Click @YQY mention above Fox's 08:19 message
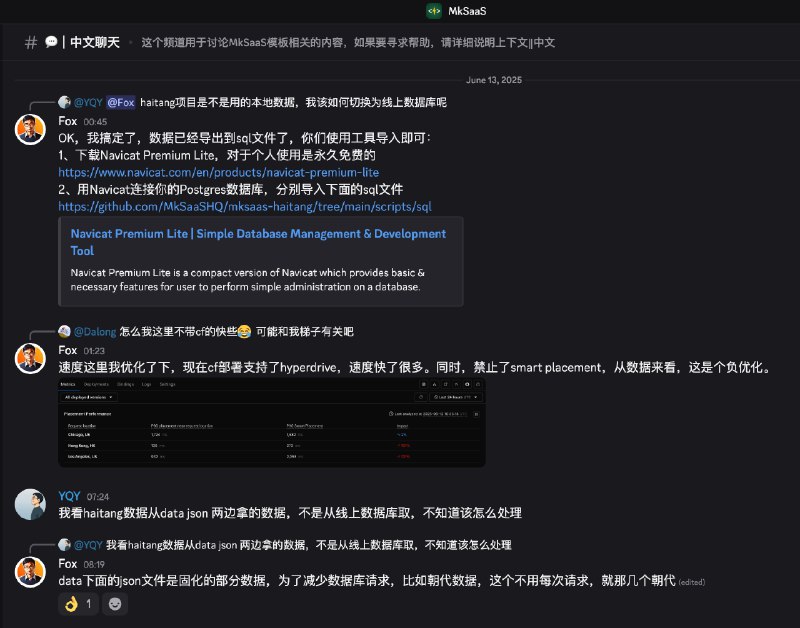Image resolution: width=800 pixels, height=628 pixels. pos(88,545)
